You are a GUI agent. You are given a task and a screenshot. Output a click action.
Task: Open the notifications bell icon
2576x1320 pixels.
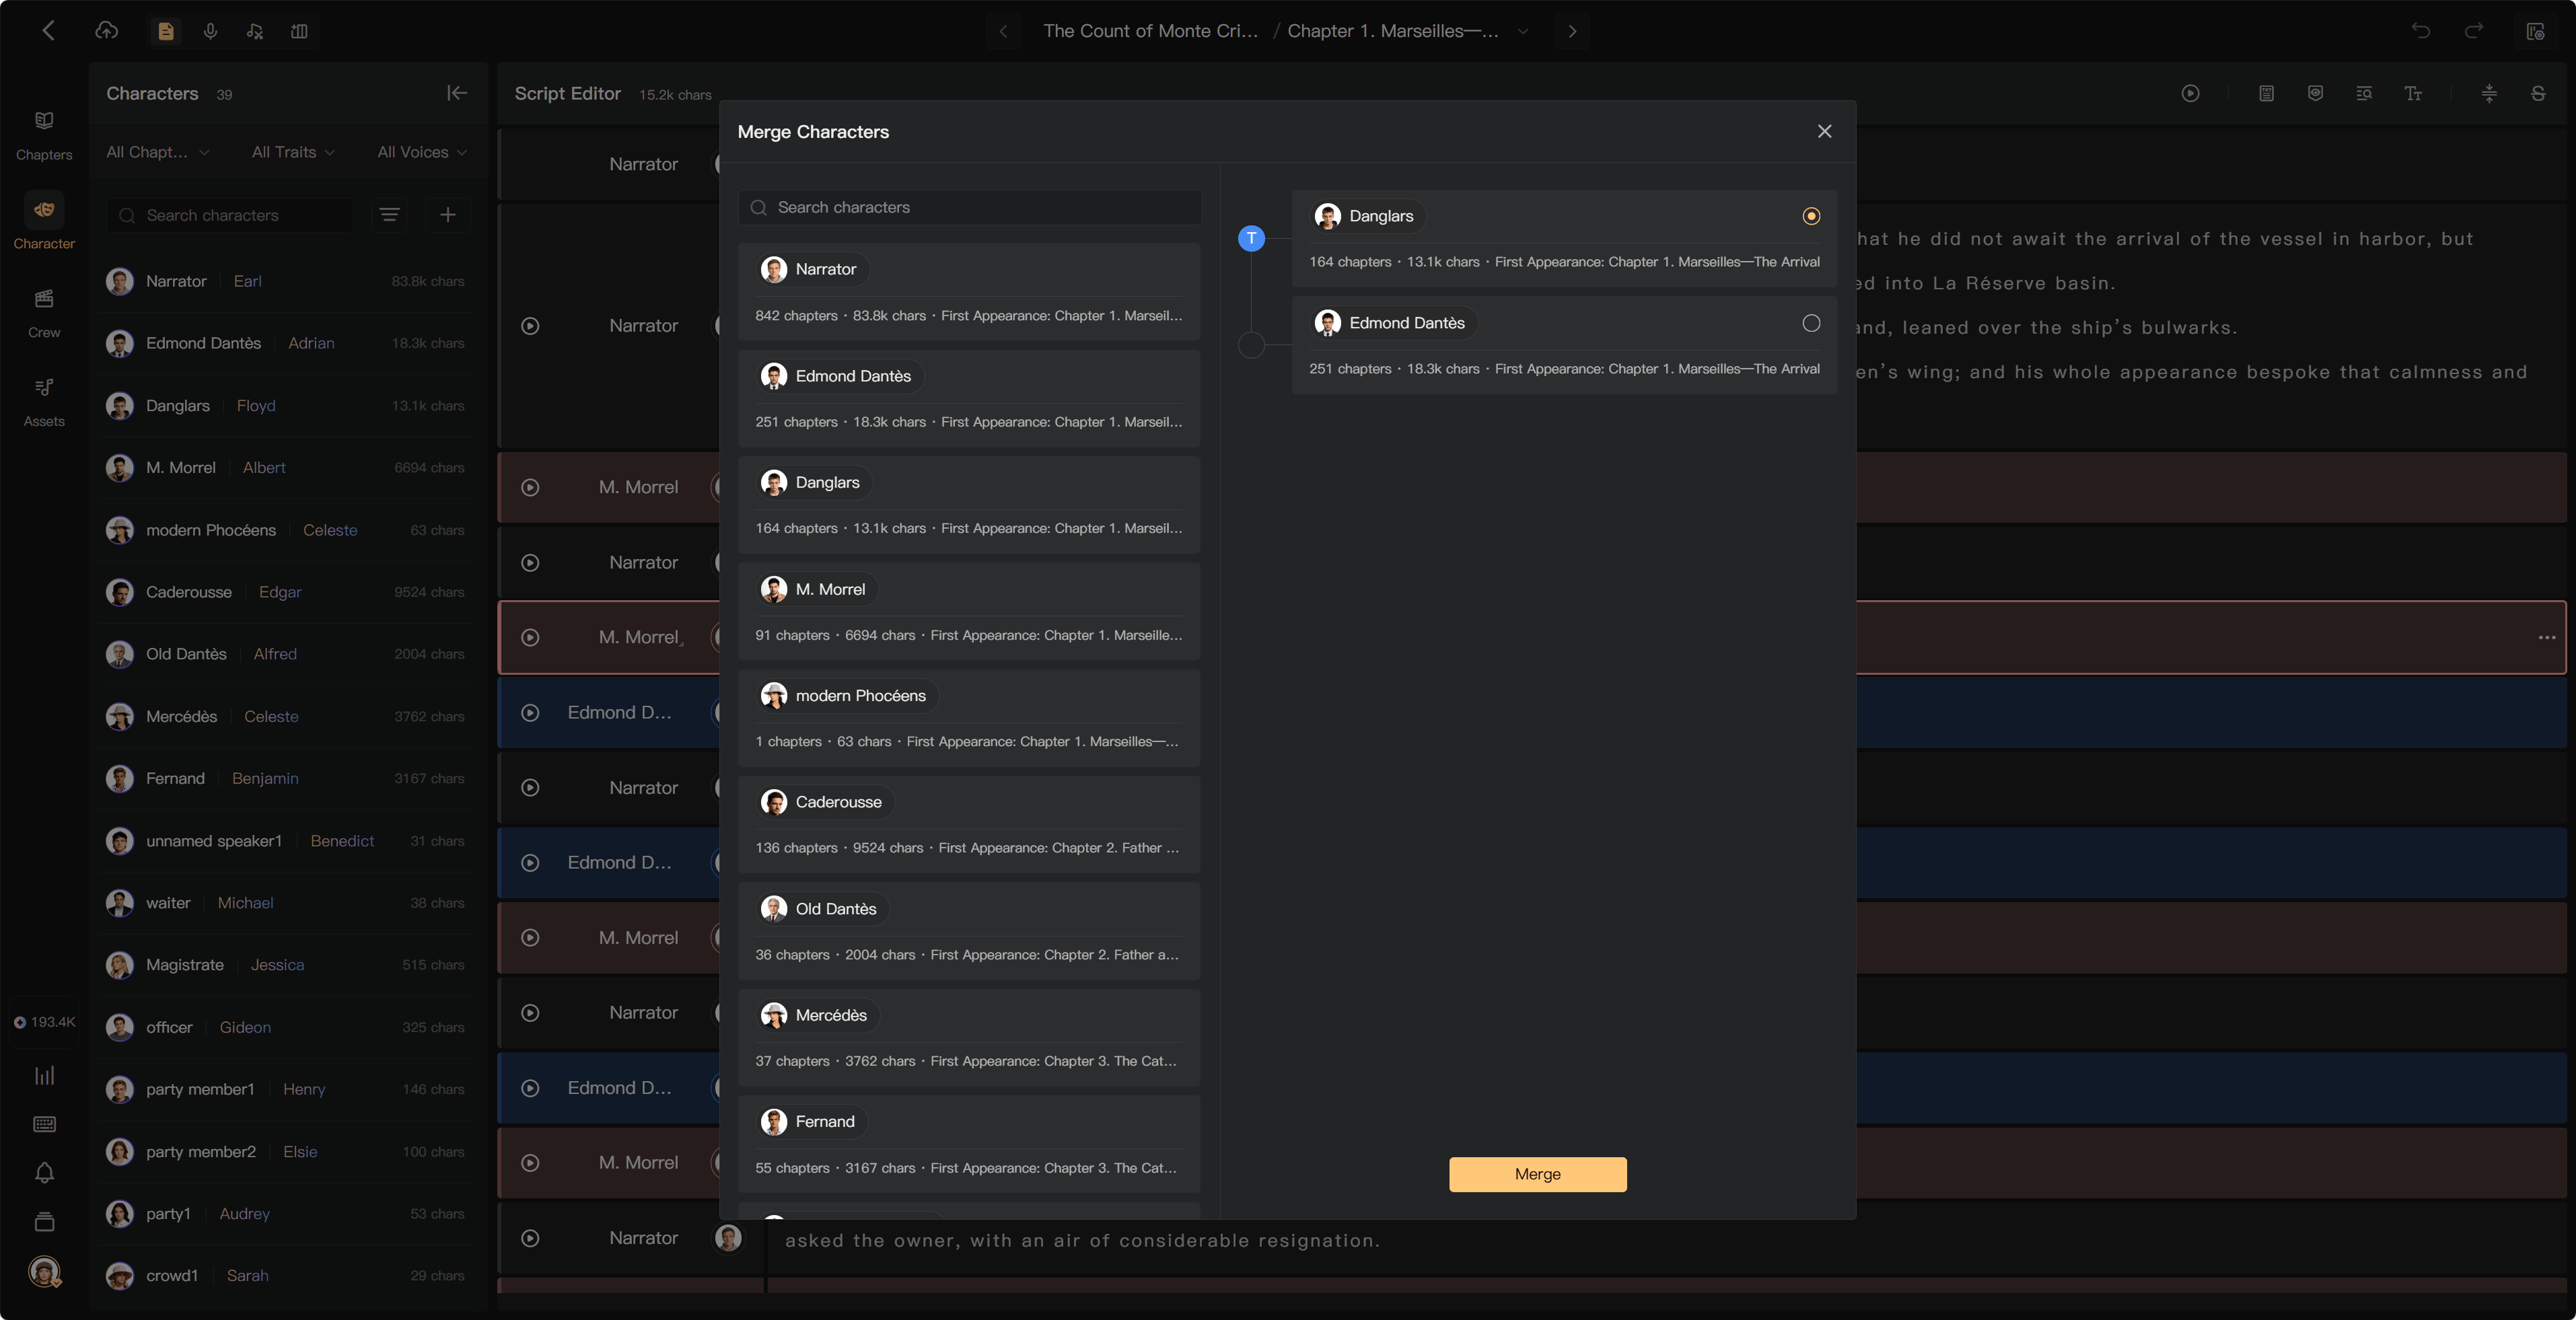tap(44, 1173)
